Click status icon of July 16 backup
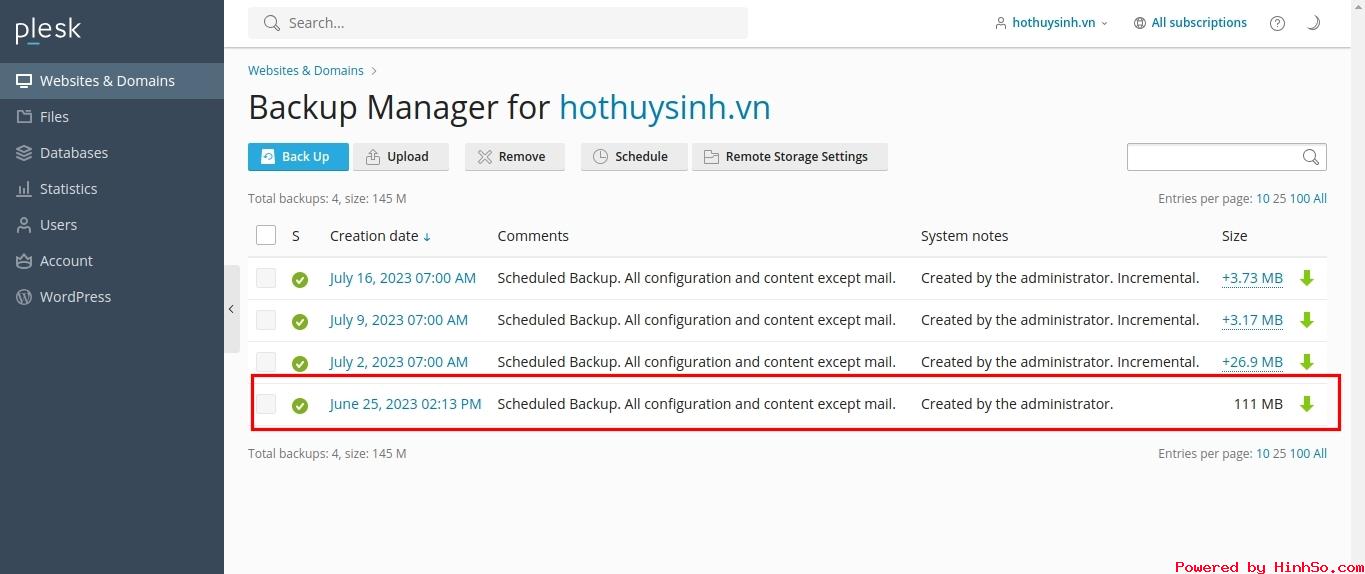Viewport: 1365px width, 574px height. [x=300, y=279]
